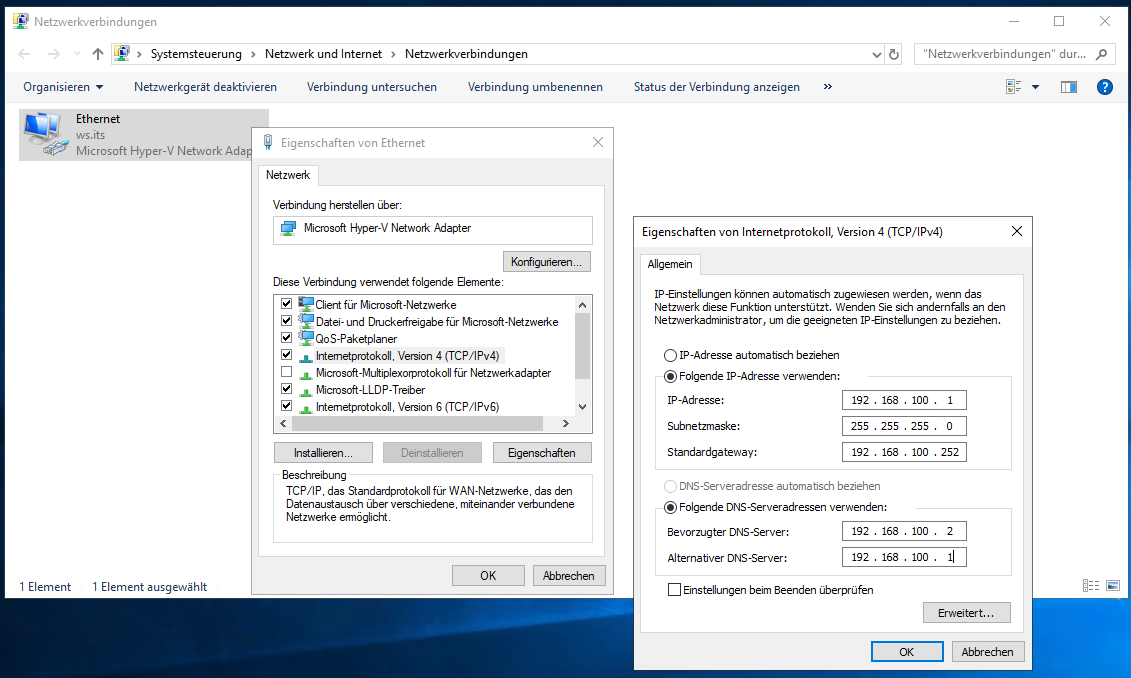The image size is (1131, 678).
Task: Uncheck QoS-Paketplaner checkbox
Action: pos(286,338)
